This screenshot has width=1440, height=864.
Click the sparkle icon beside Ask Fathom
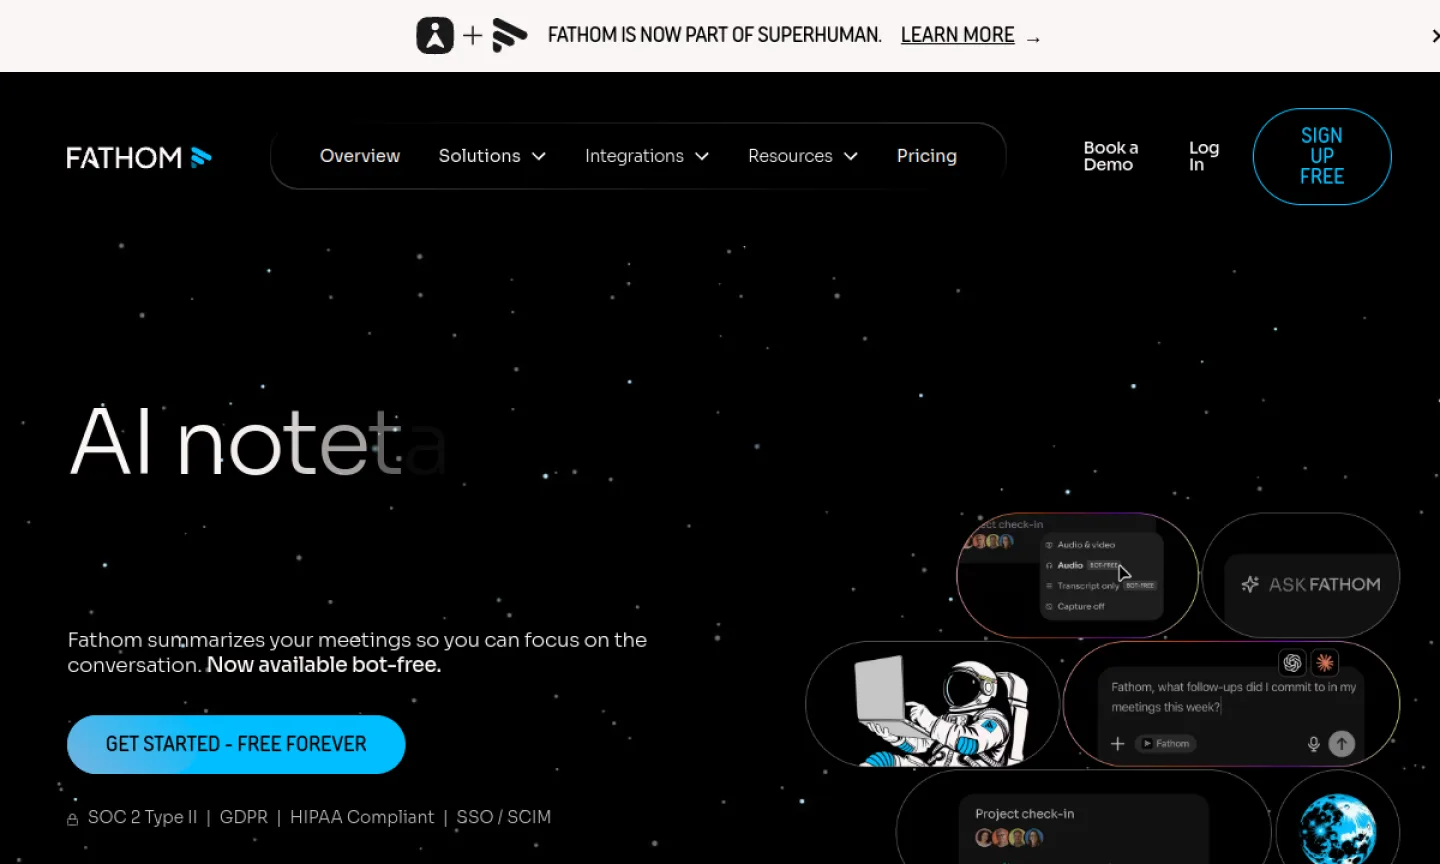click(x=1250, y=584)
